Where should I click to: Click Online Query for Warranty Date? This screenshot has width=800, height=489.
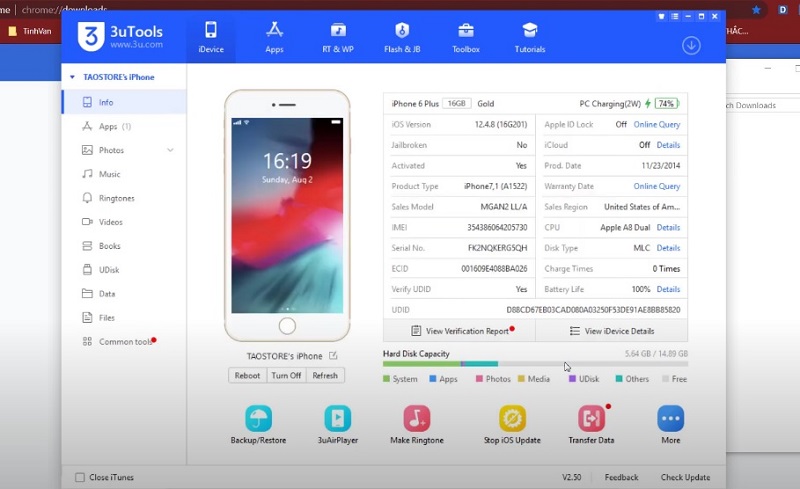[657, 186]
